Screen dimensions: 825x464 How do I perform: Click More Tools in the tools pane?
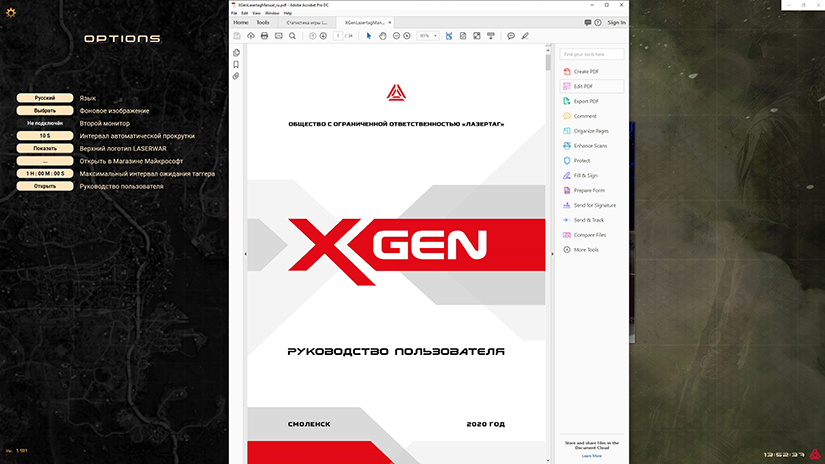coord(586,250)
